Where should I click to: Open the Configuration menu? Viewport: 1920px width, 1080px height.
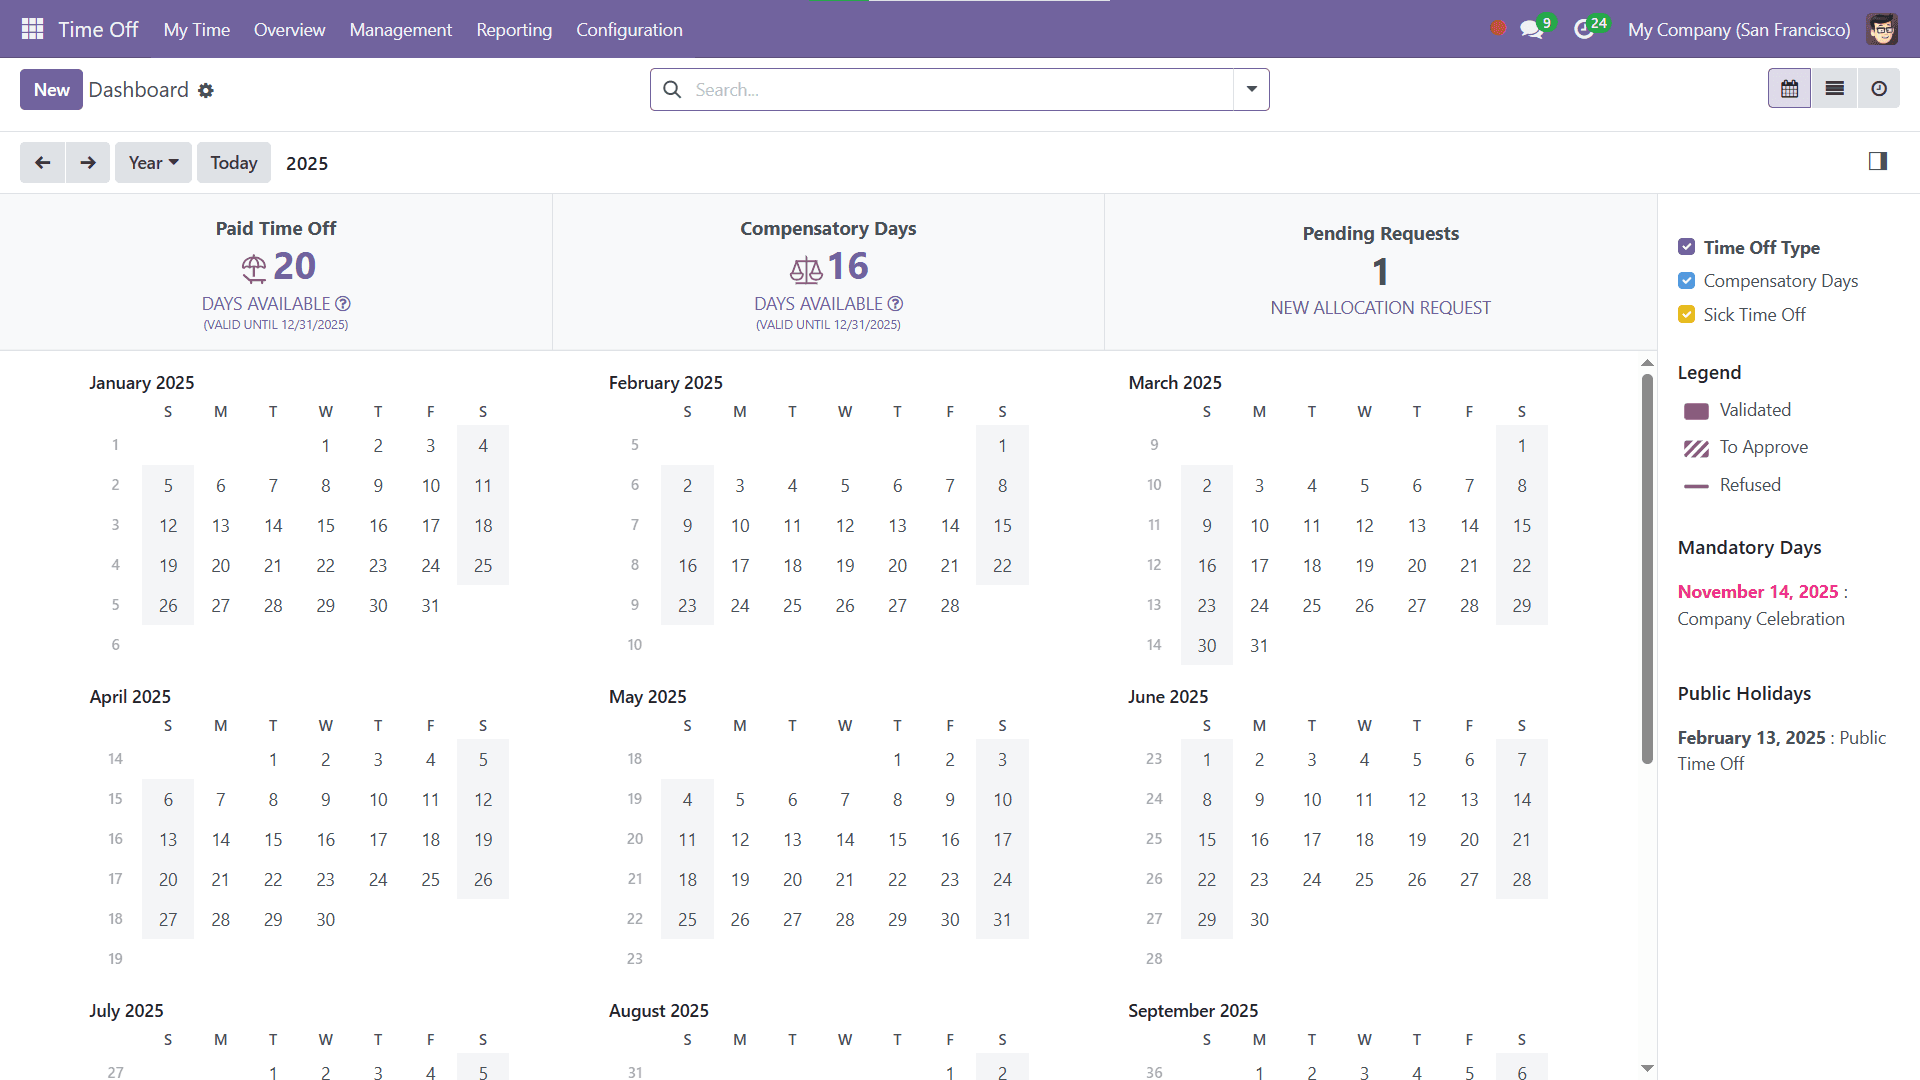click(629, 29)
